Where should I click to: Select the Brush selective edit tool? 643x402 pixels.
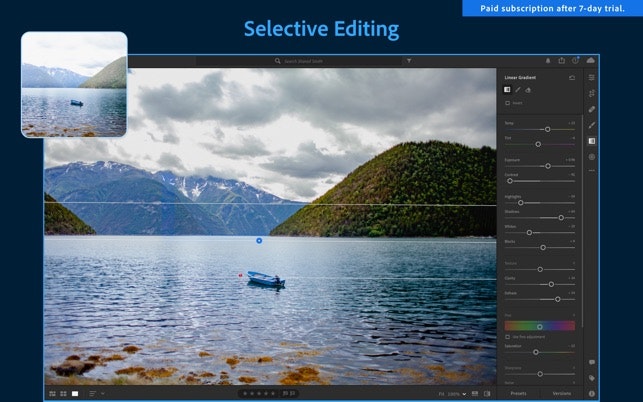(591, 125)
